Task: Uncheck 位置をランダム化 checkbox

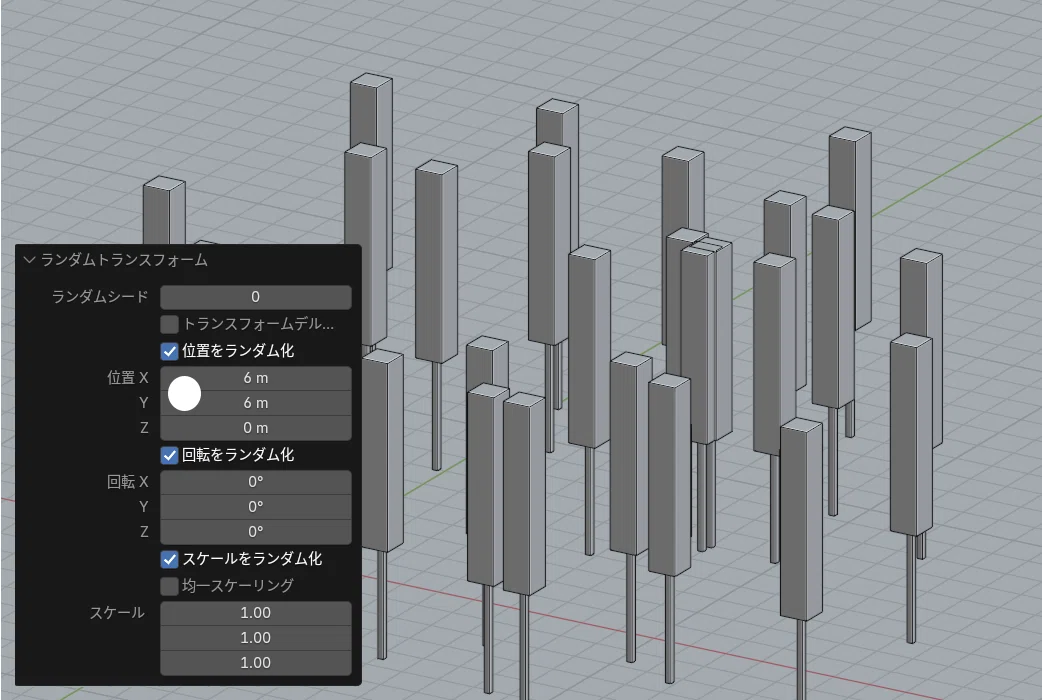Action: [169, 351]
